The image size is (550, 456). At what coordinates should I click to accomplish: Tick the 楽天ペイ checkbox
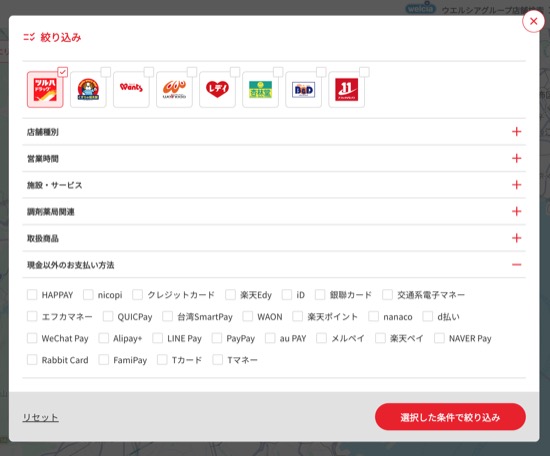381,338
